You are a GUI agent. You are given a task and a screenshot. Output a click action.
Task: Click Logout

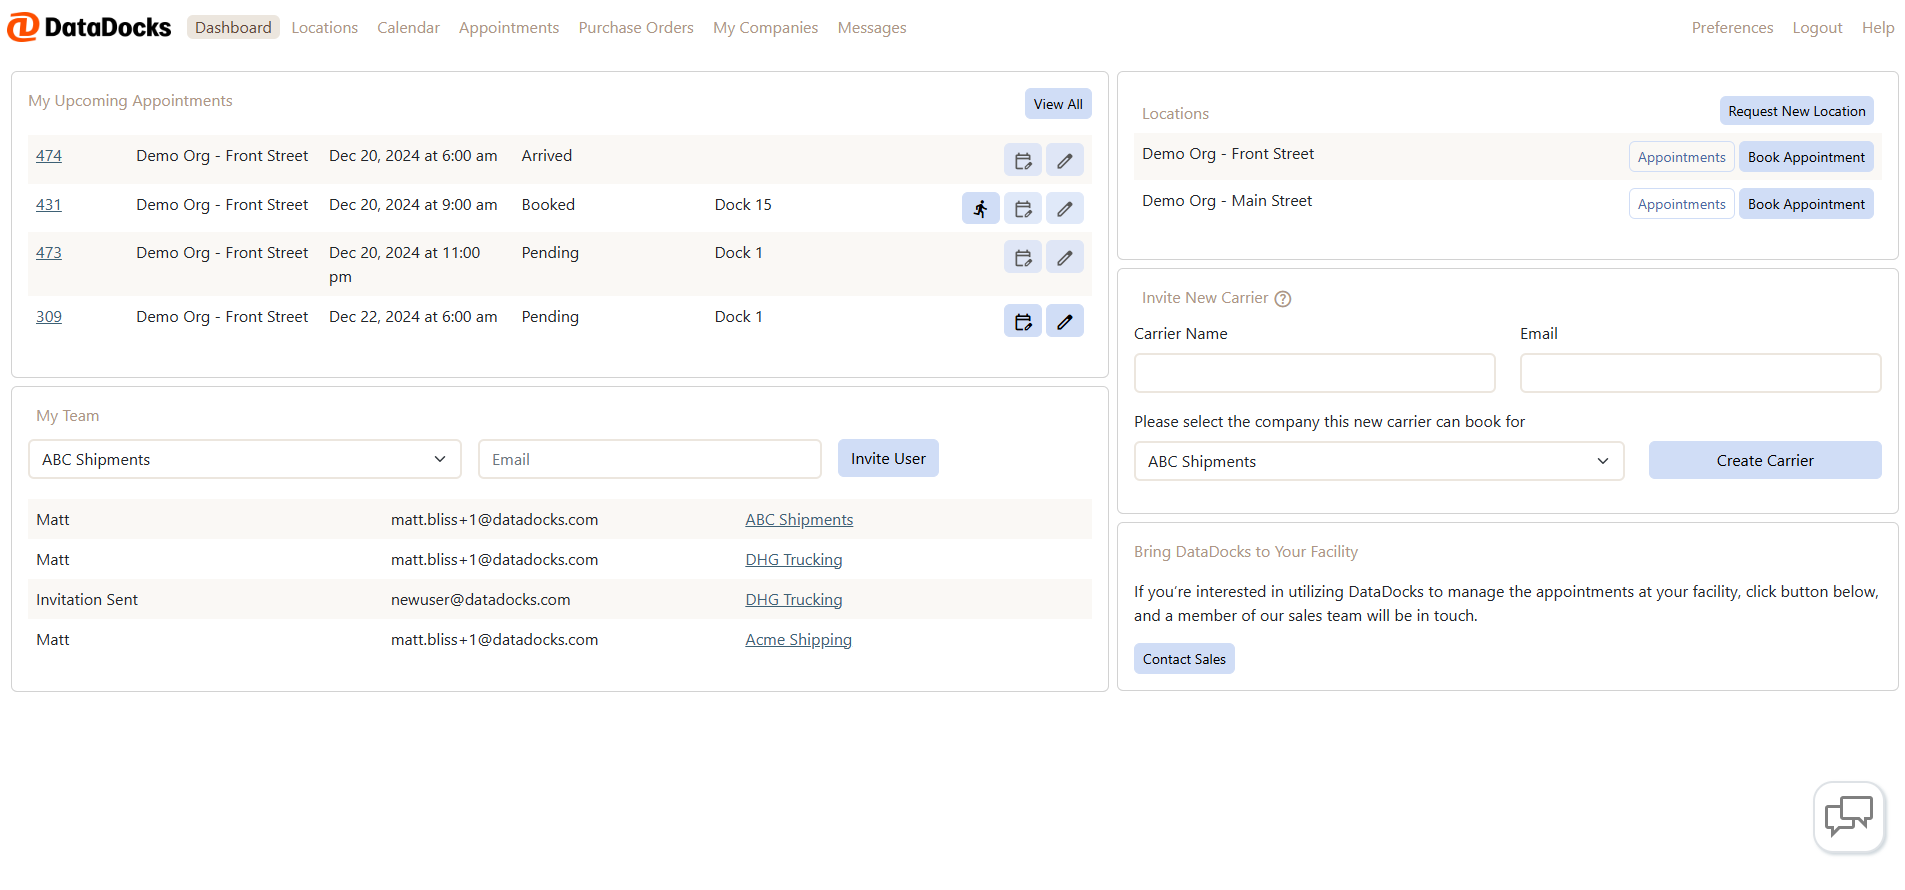point(1817,27)
